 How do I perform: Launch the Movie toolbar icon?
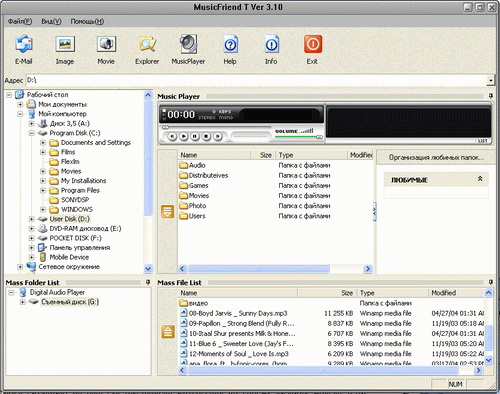click(x=106, y=44)
